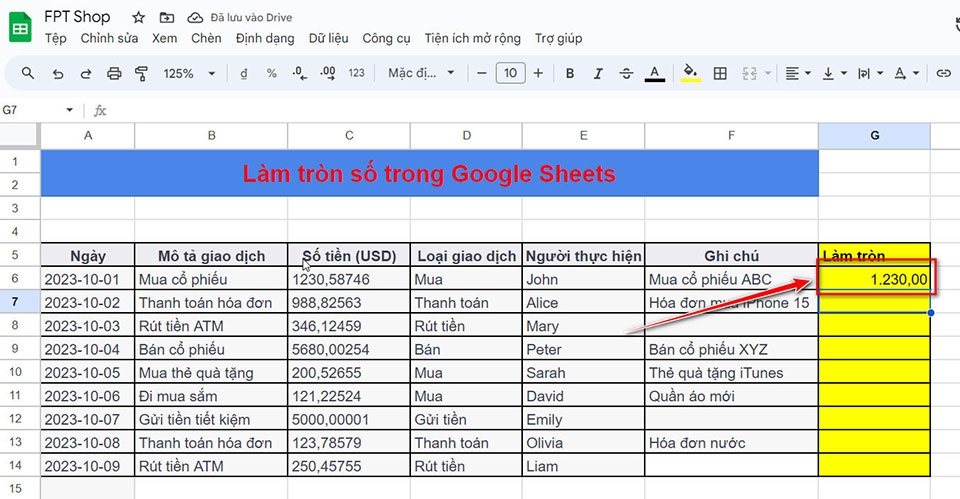Open the Dữ liệu menu
This screenshot has height=499, width=960.
click(328, 39)
